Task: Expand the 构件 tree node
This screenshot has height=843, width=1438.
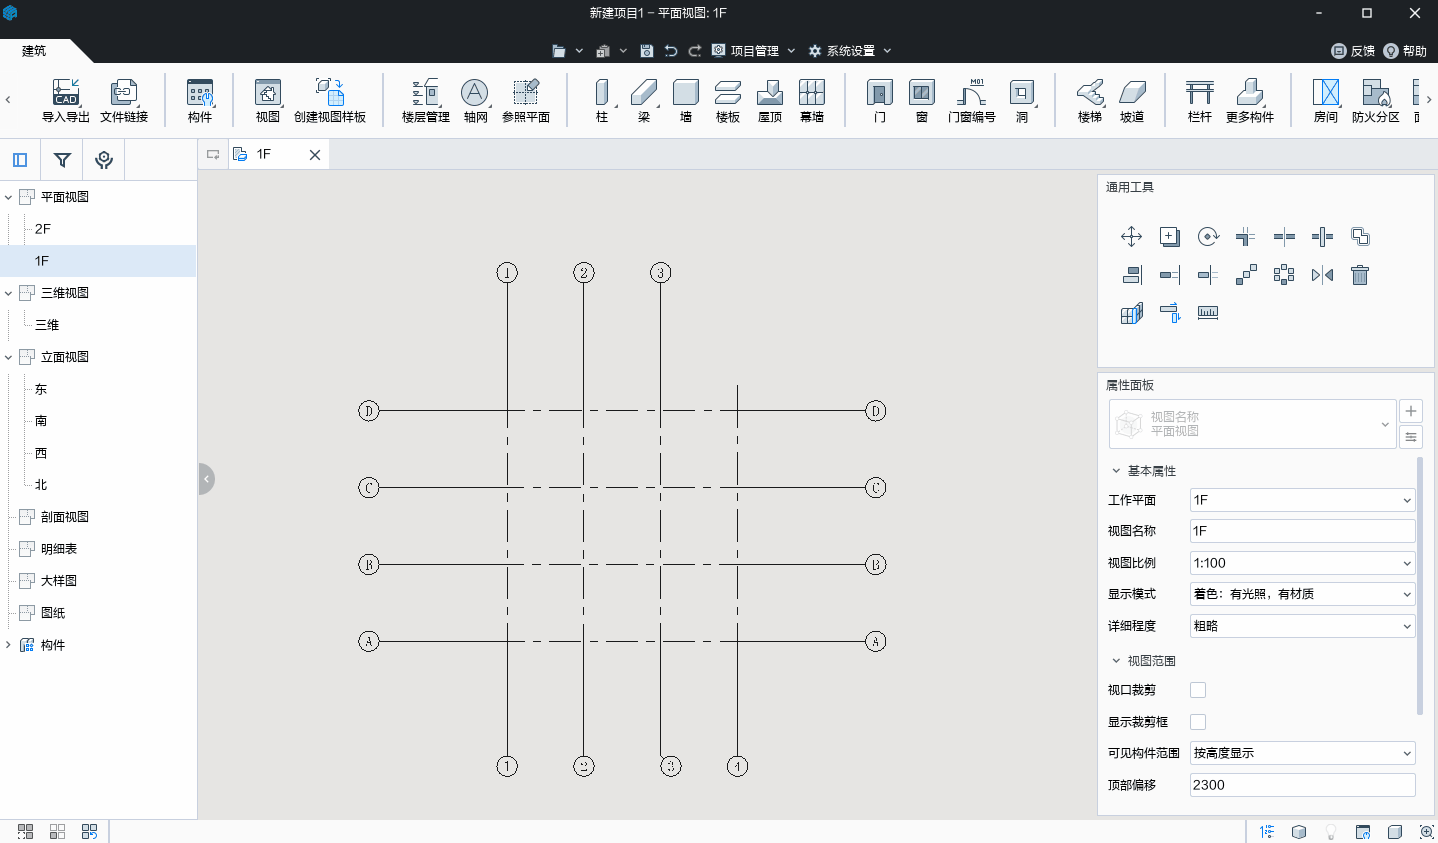Action: click(x=8, y=645)
